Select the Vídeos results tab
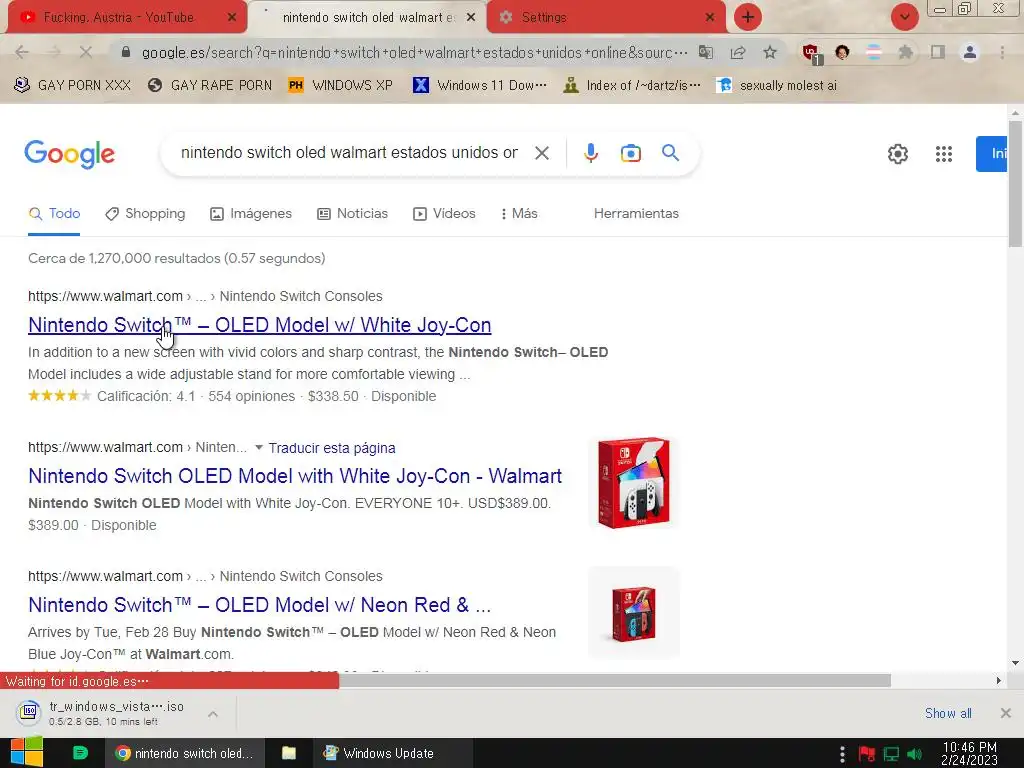The height and width of the screenshot is (768, 1024). 444,214
